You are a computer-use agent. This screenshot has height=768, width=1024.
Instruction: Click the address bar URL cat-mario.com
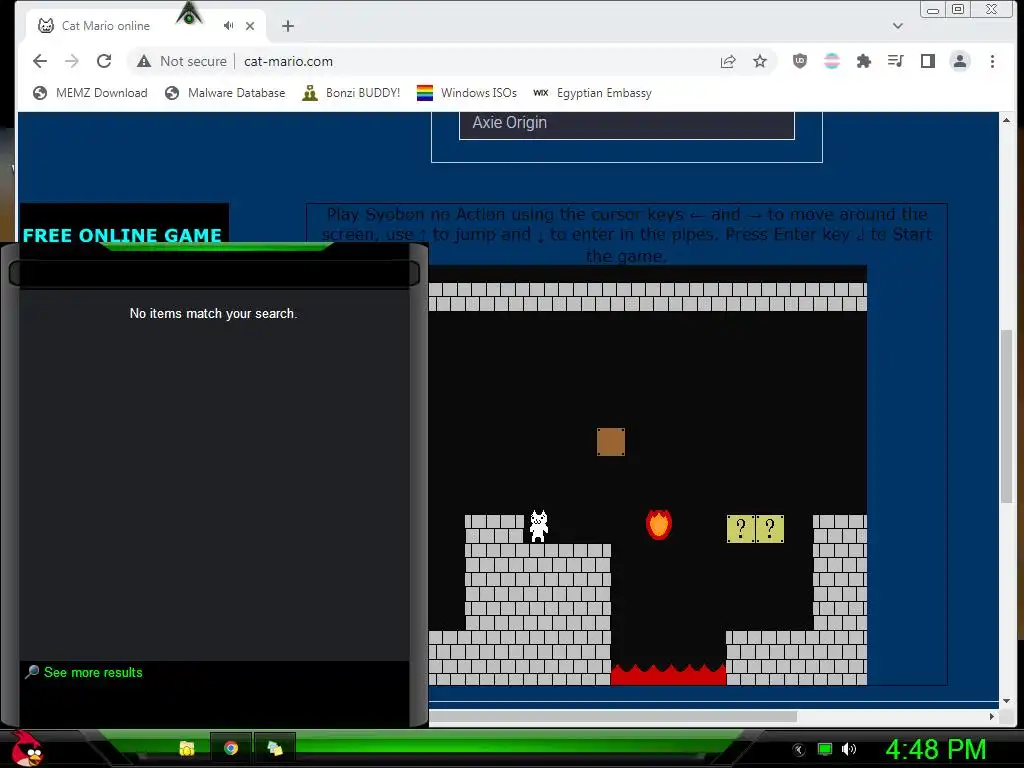tap(288, 61)
